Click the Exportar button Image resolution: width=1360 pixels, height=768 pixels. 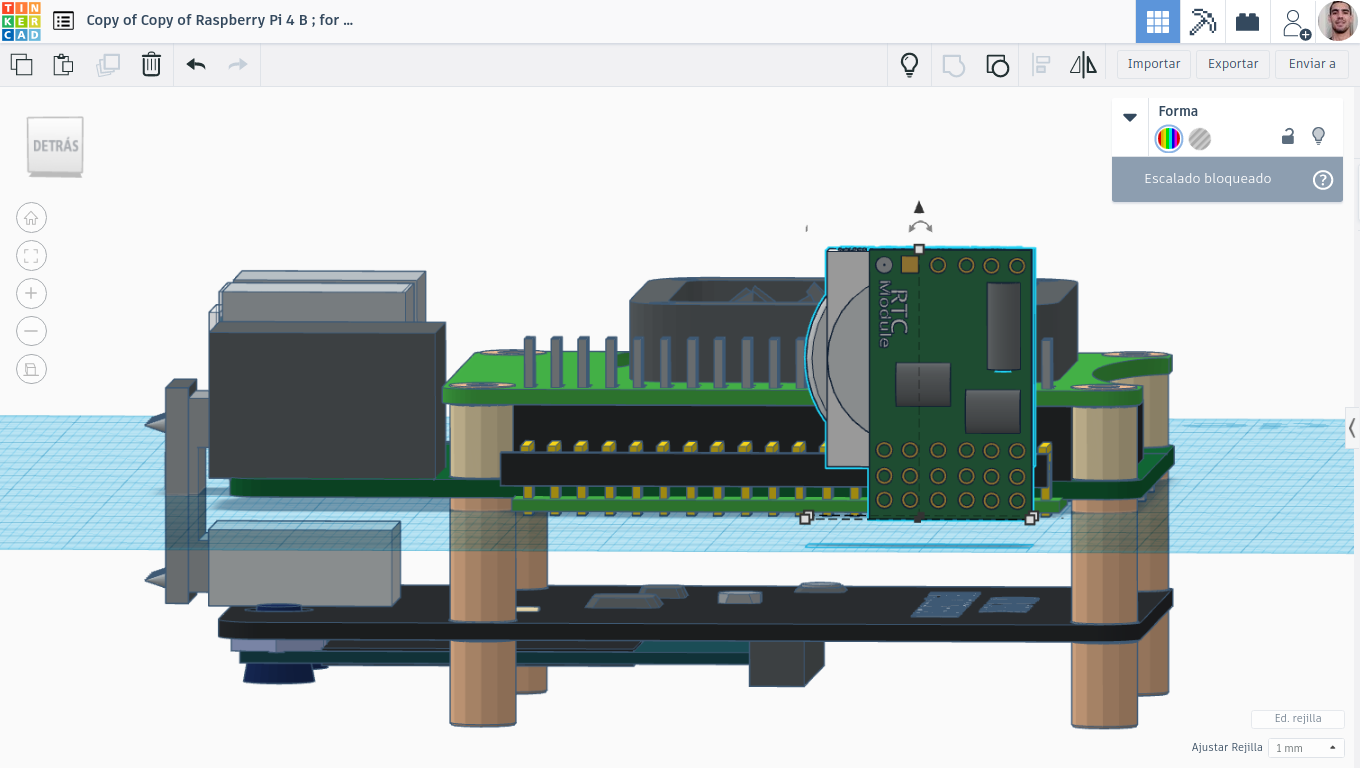point(1233,64)
